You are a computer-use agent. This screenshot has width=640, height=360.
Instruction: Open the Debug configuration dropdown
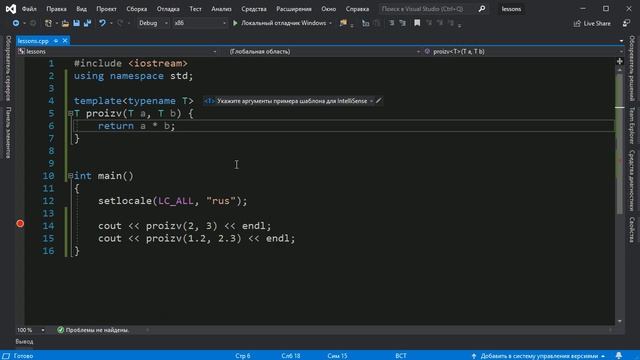pos(153,23)
